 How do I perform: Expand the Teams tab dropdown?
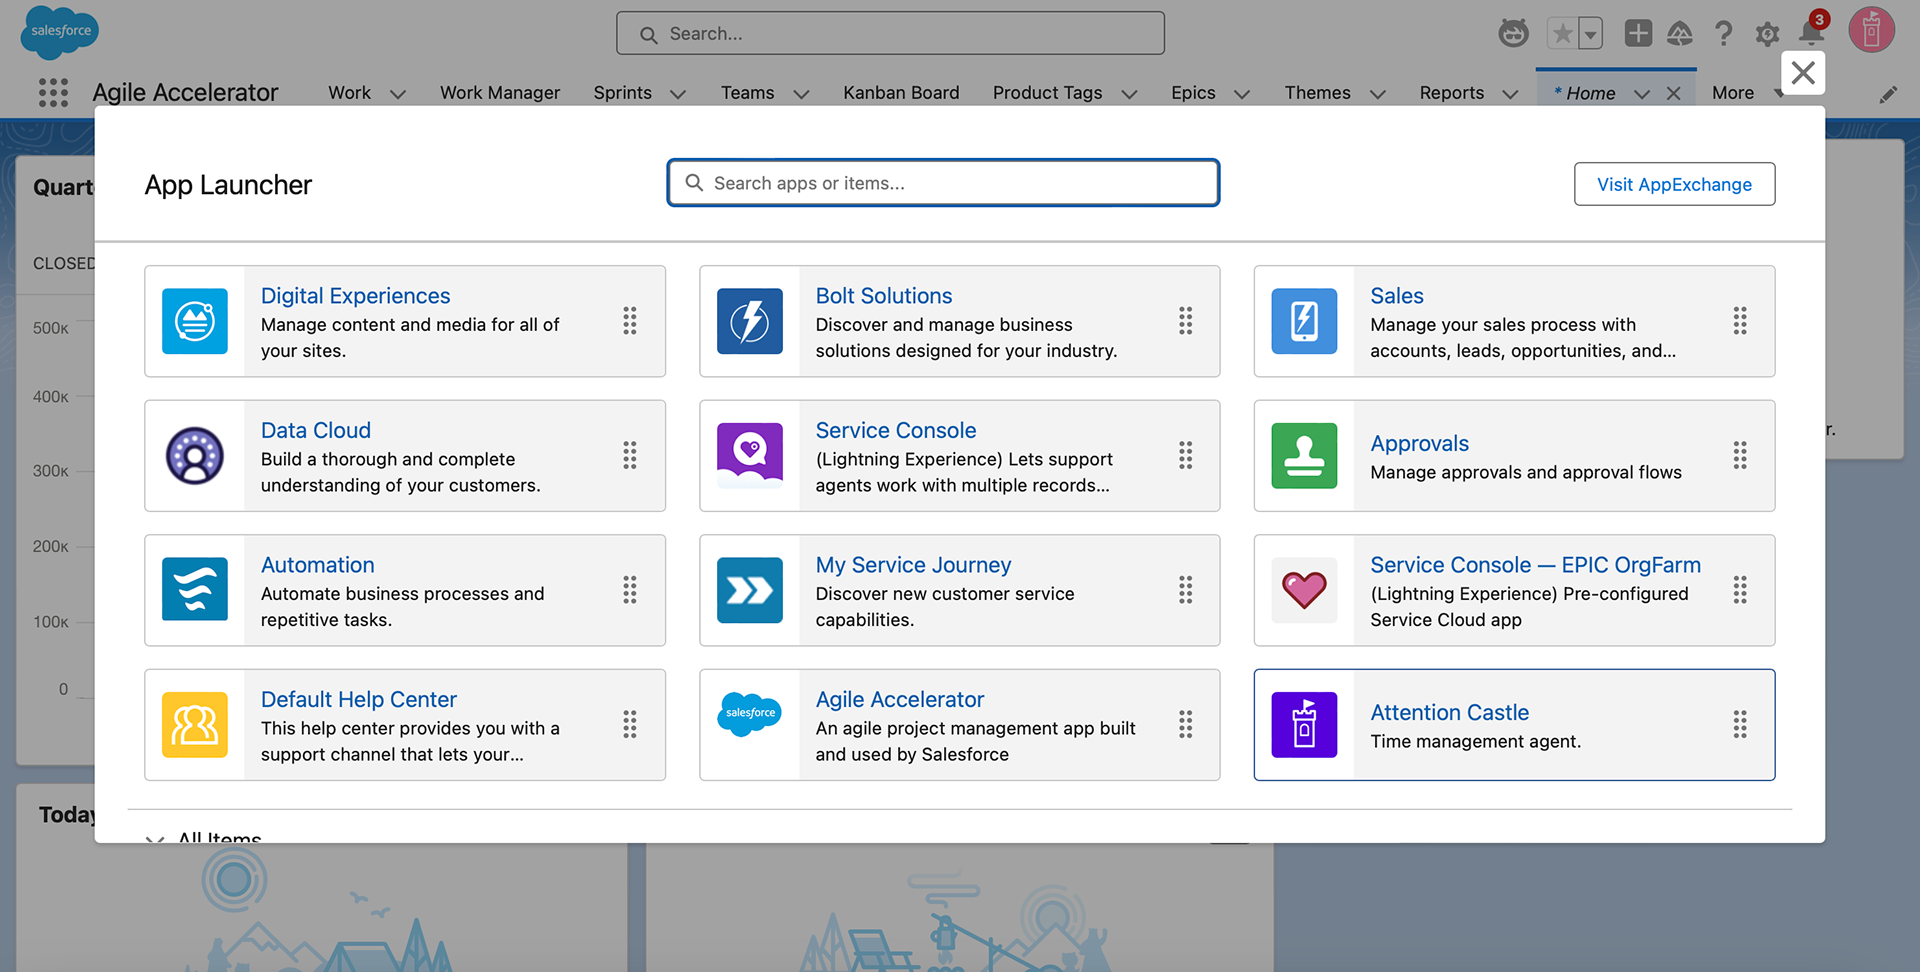(801, 94)
